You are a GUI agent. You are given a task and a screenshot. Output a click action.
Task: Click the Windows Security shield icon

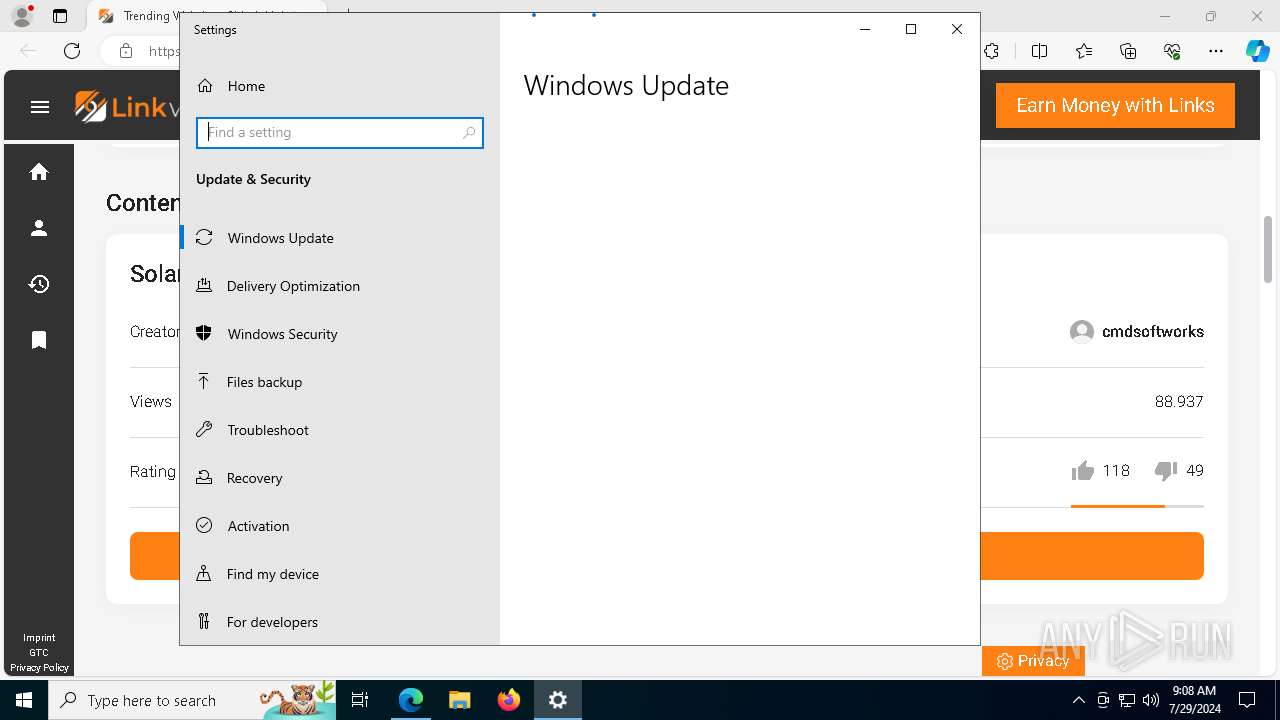tap(204, 333)
